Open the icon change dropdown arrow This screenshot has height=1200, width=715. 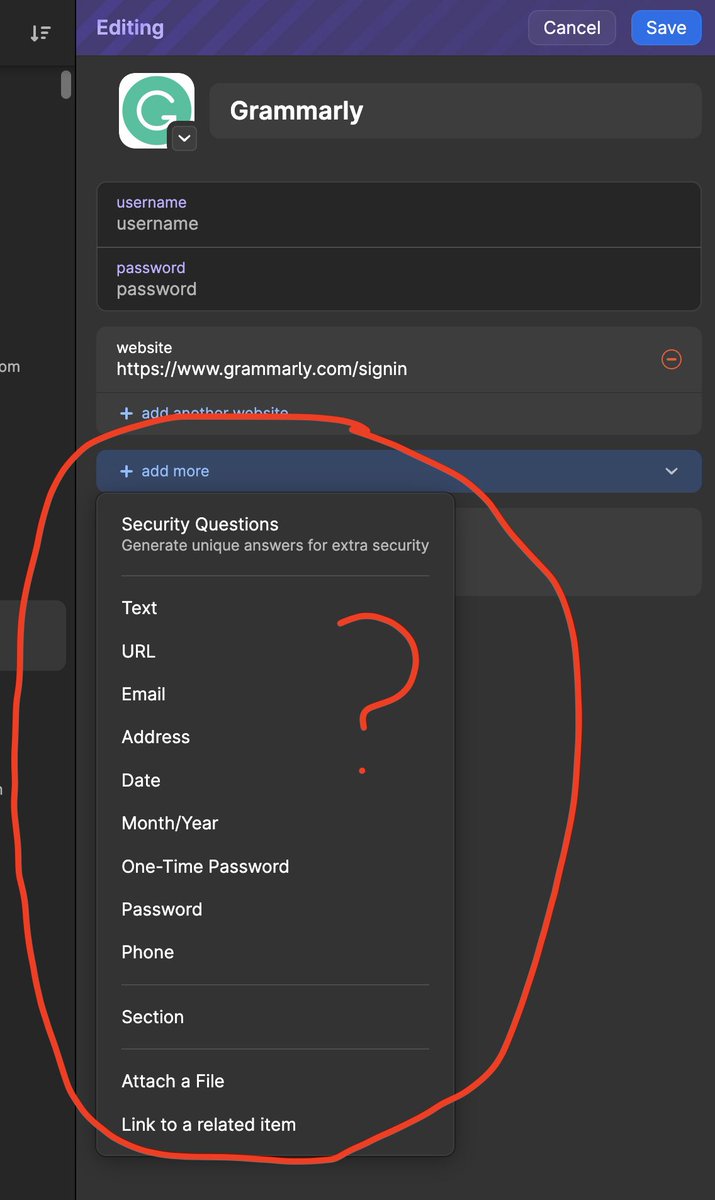(x=183, y=139)
